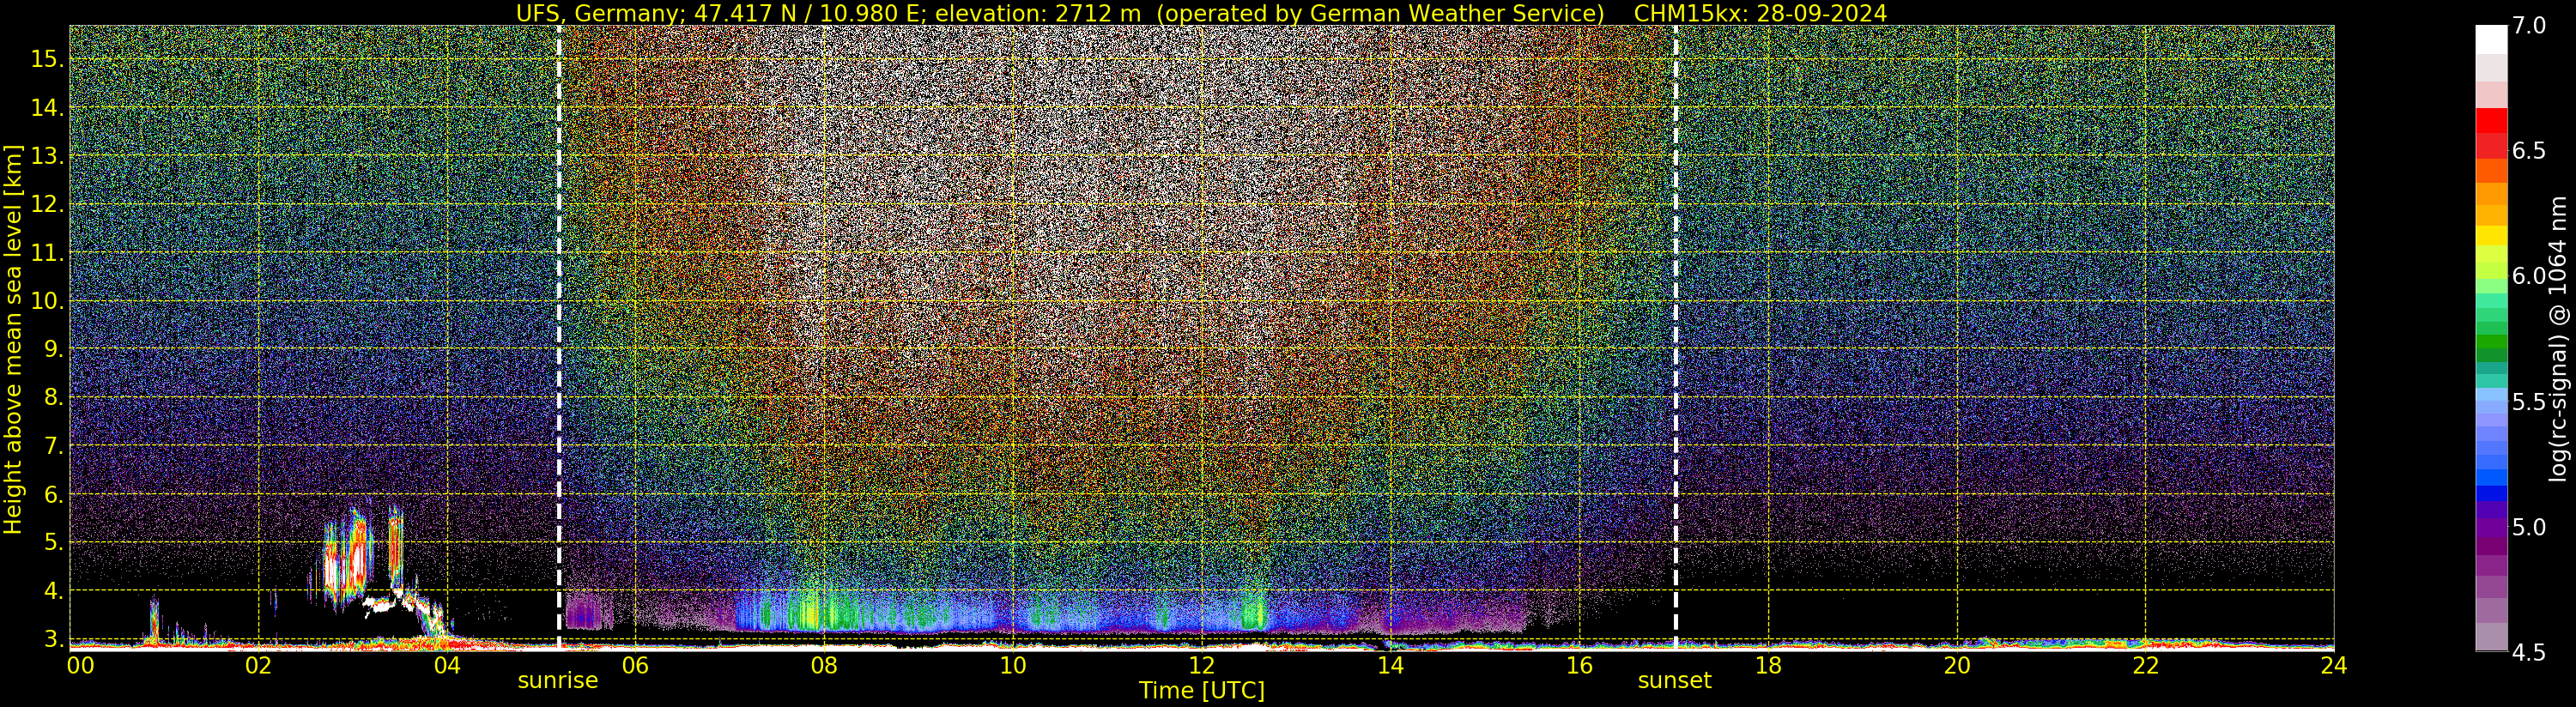Image resolution: width=2576 pixels, height=707 pixels.
Task: Click the '13.' height tick label
Action: (x=47, y=156)
